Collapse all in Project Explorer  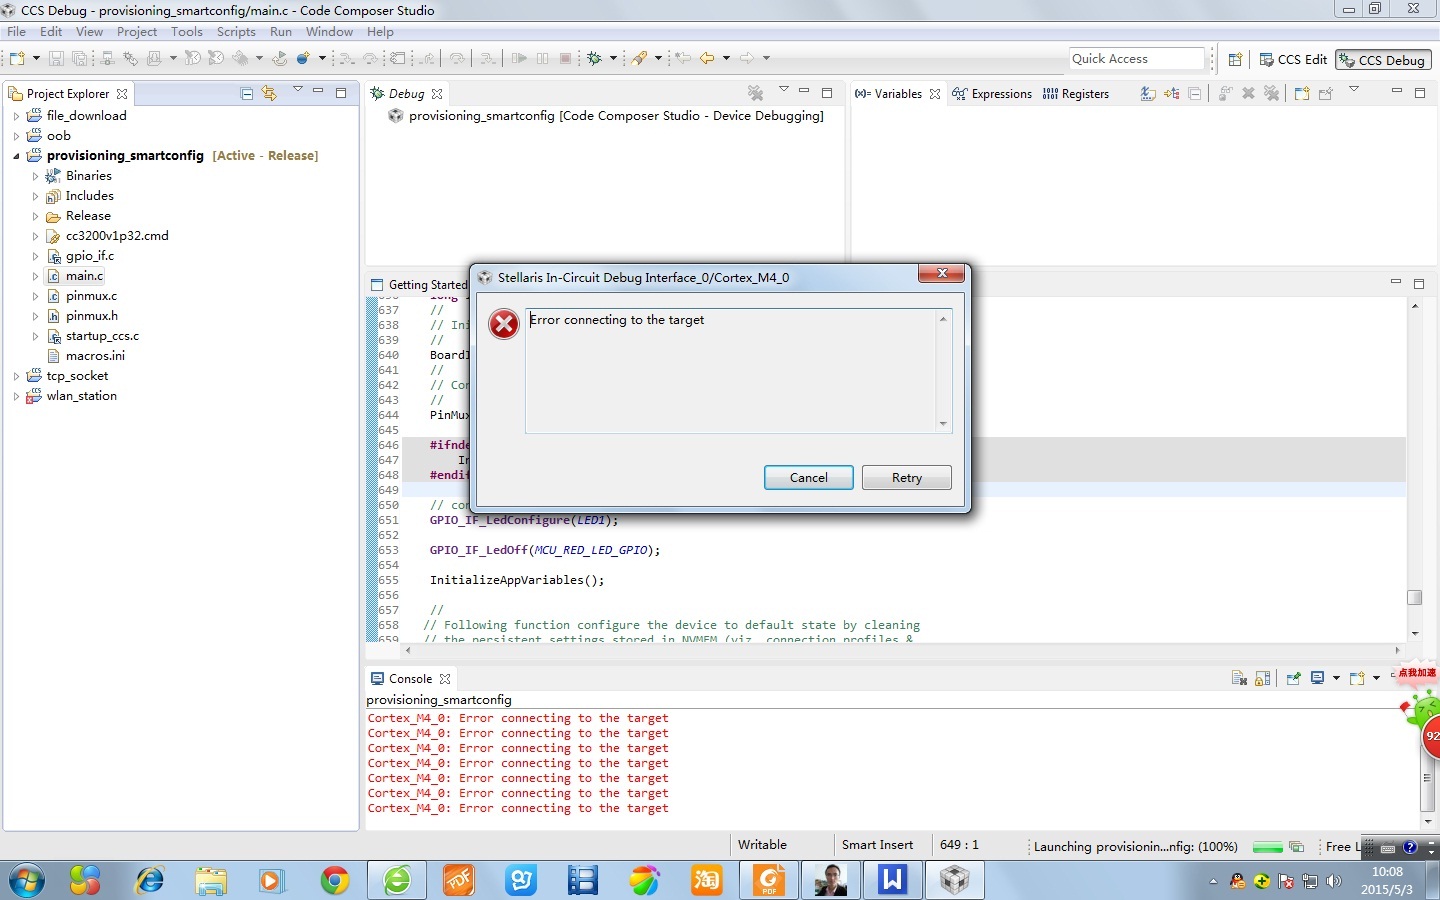[247, 93]
